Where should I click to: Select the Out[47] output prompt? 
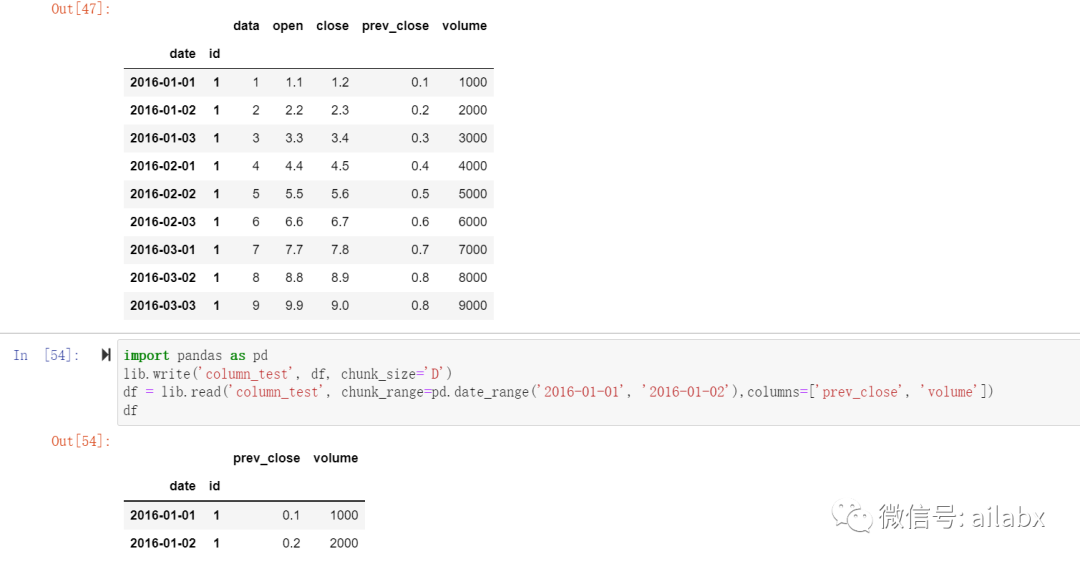pyautogui.click(x=81, y=9)
